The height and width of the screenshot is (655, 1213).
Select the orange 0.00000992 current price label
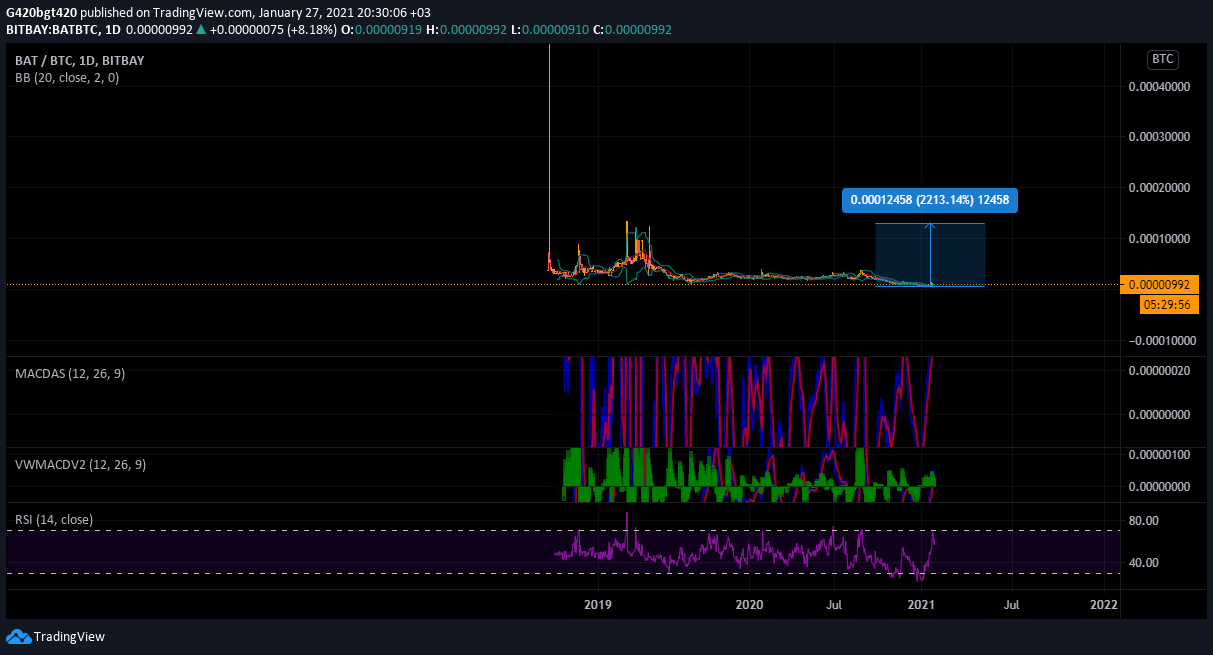coord(1160,284)
